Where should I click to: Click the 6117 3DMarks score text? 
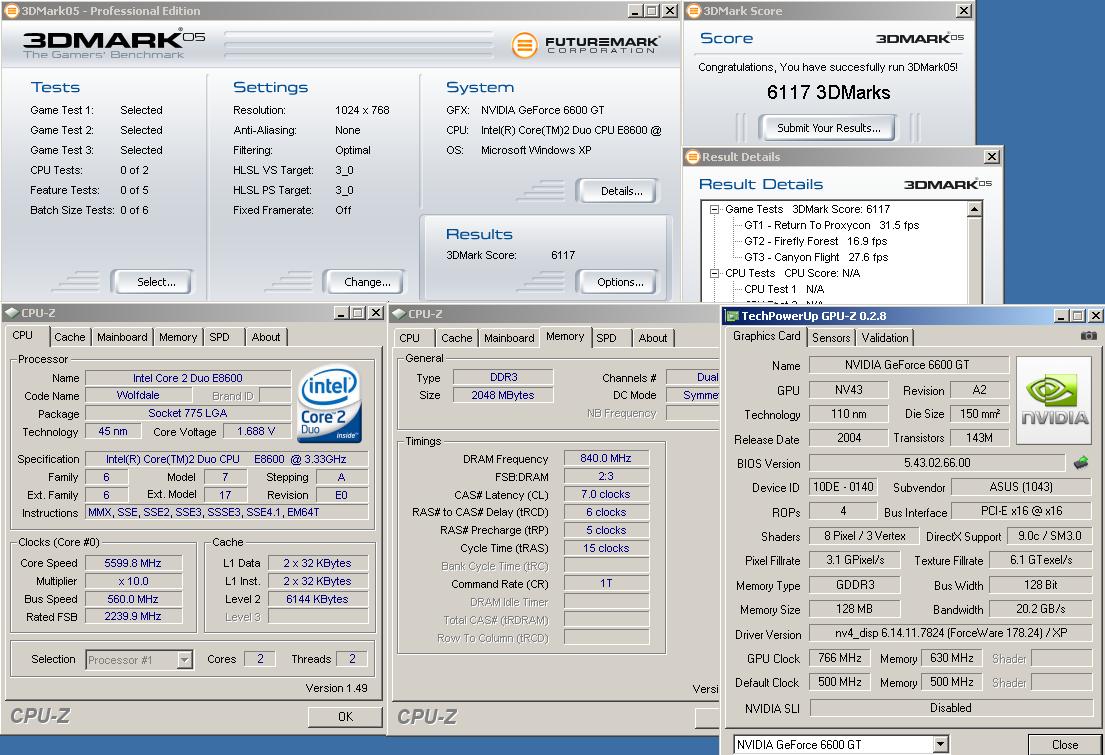click(828, 92)
